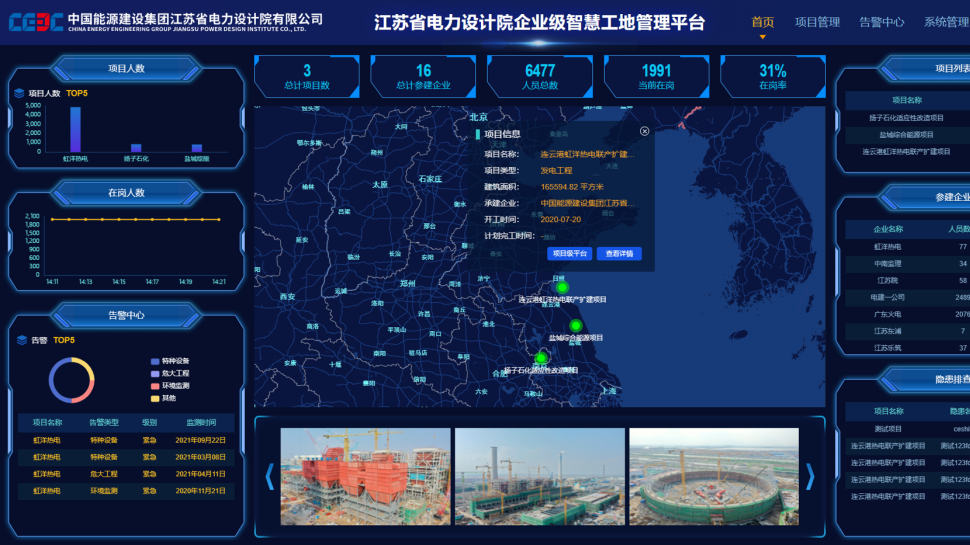Viewport: 970px width, 545px height.
Task: Select 连云港虹洋热电联产扩建项目 in project list
Action: (907, 151)
